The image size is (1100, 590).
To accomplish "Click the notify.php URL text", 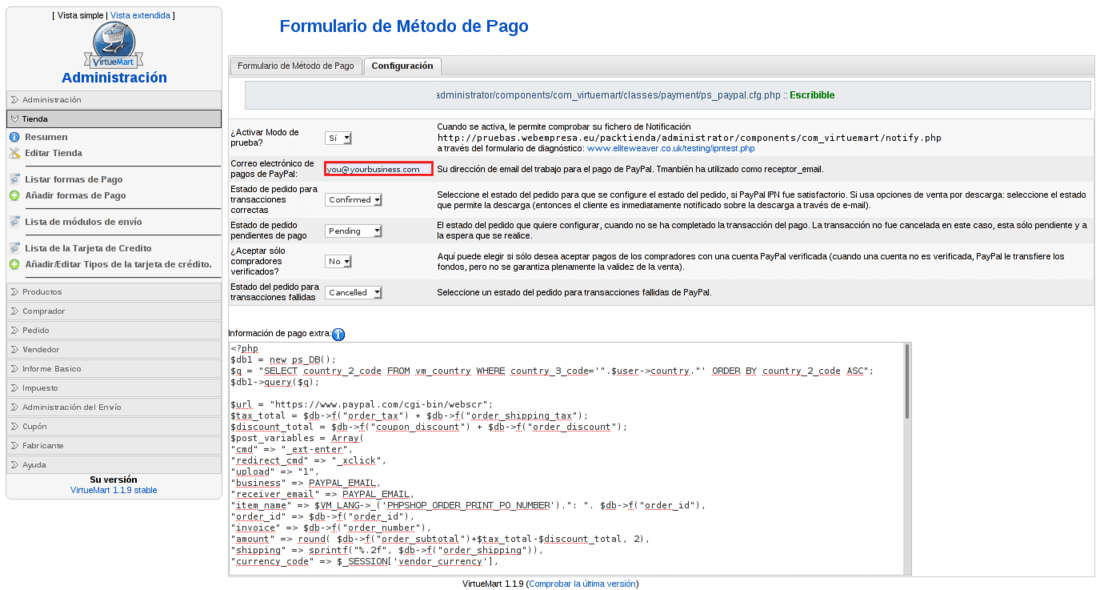I will tap(689, 138).
